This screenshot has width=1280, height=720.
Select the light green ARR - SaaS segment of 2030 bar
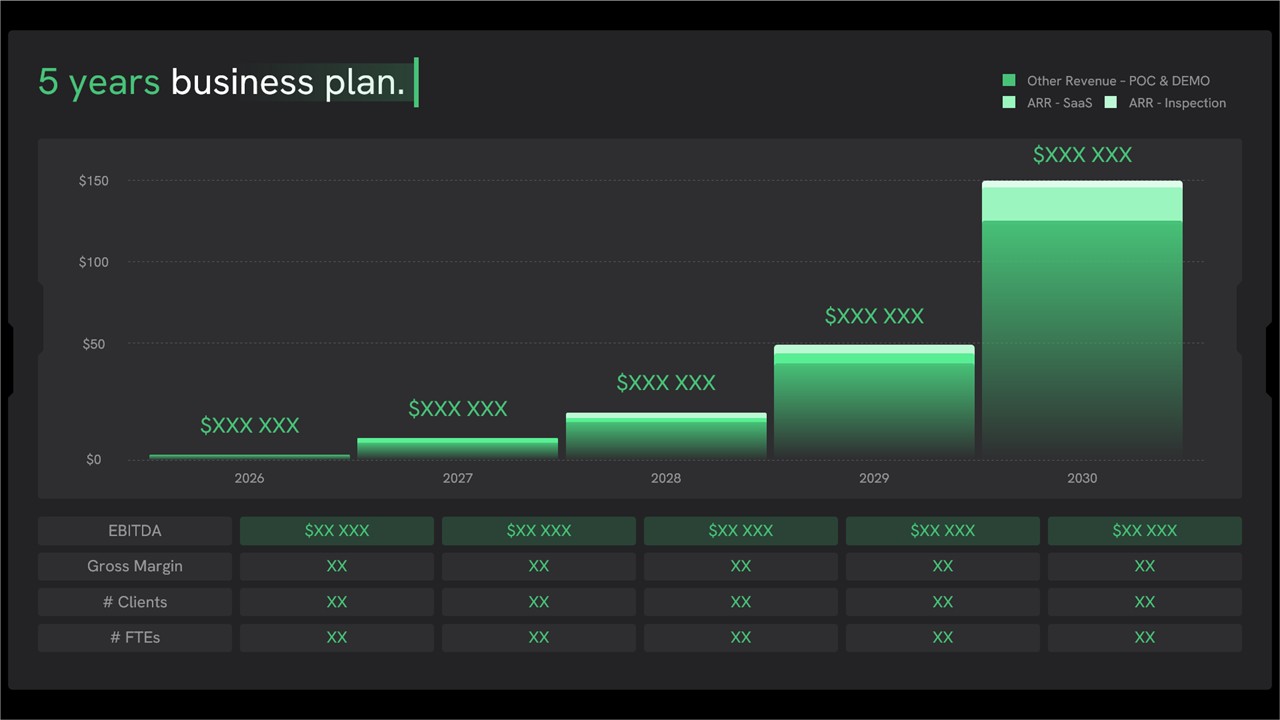1082,204
